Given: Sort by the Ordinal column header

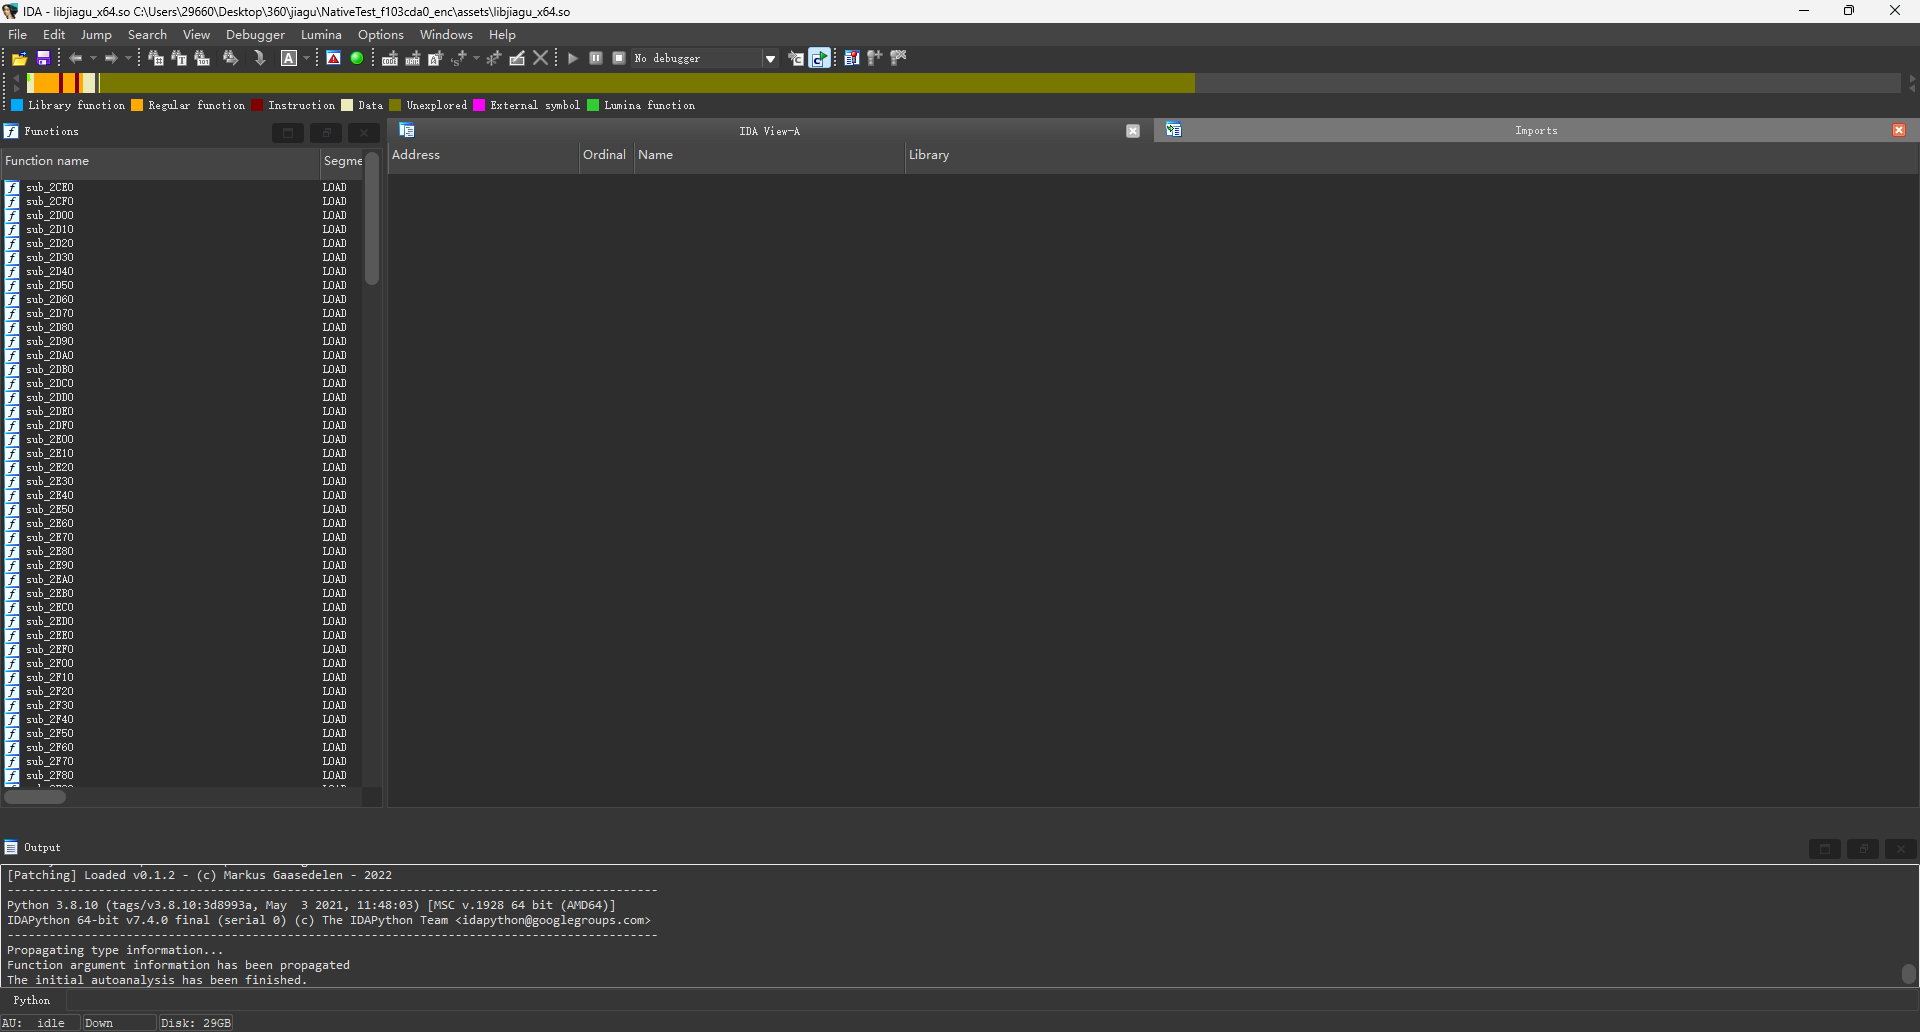Looking at the screenshot, I should click(606, 155).
